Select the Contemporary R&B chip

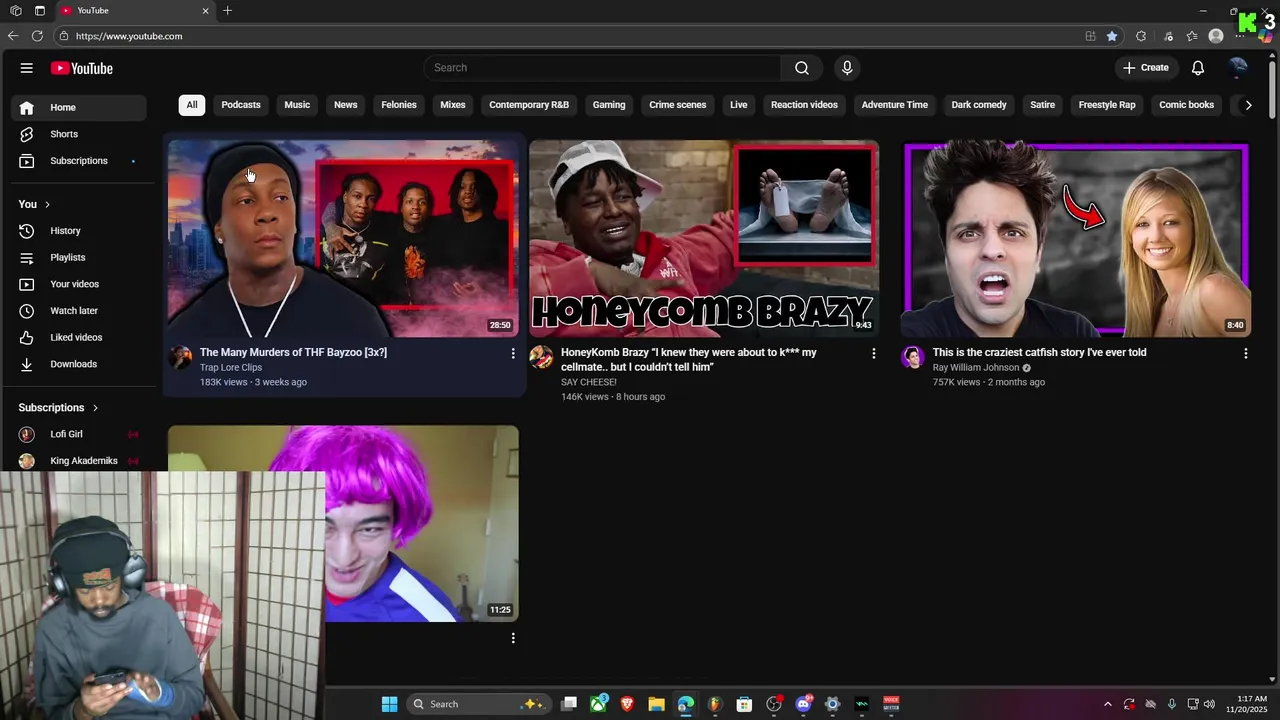coord(529,105)
